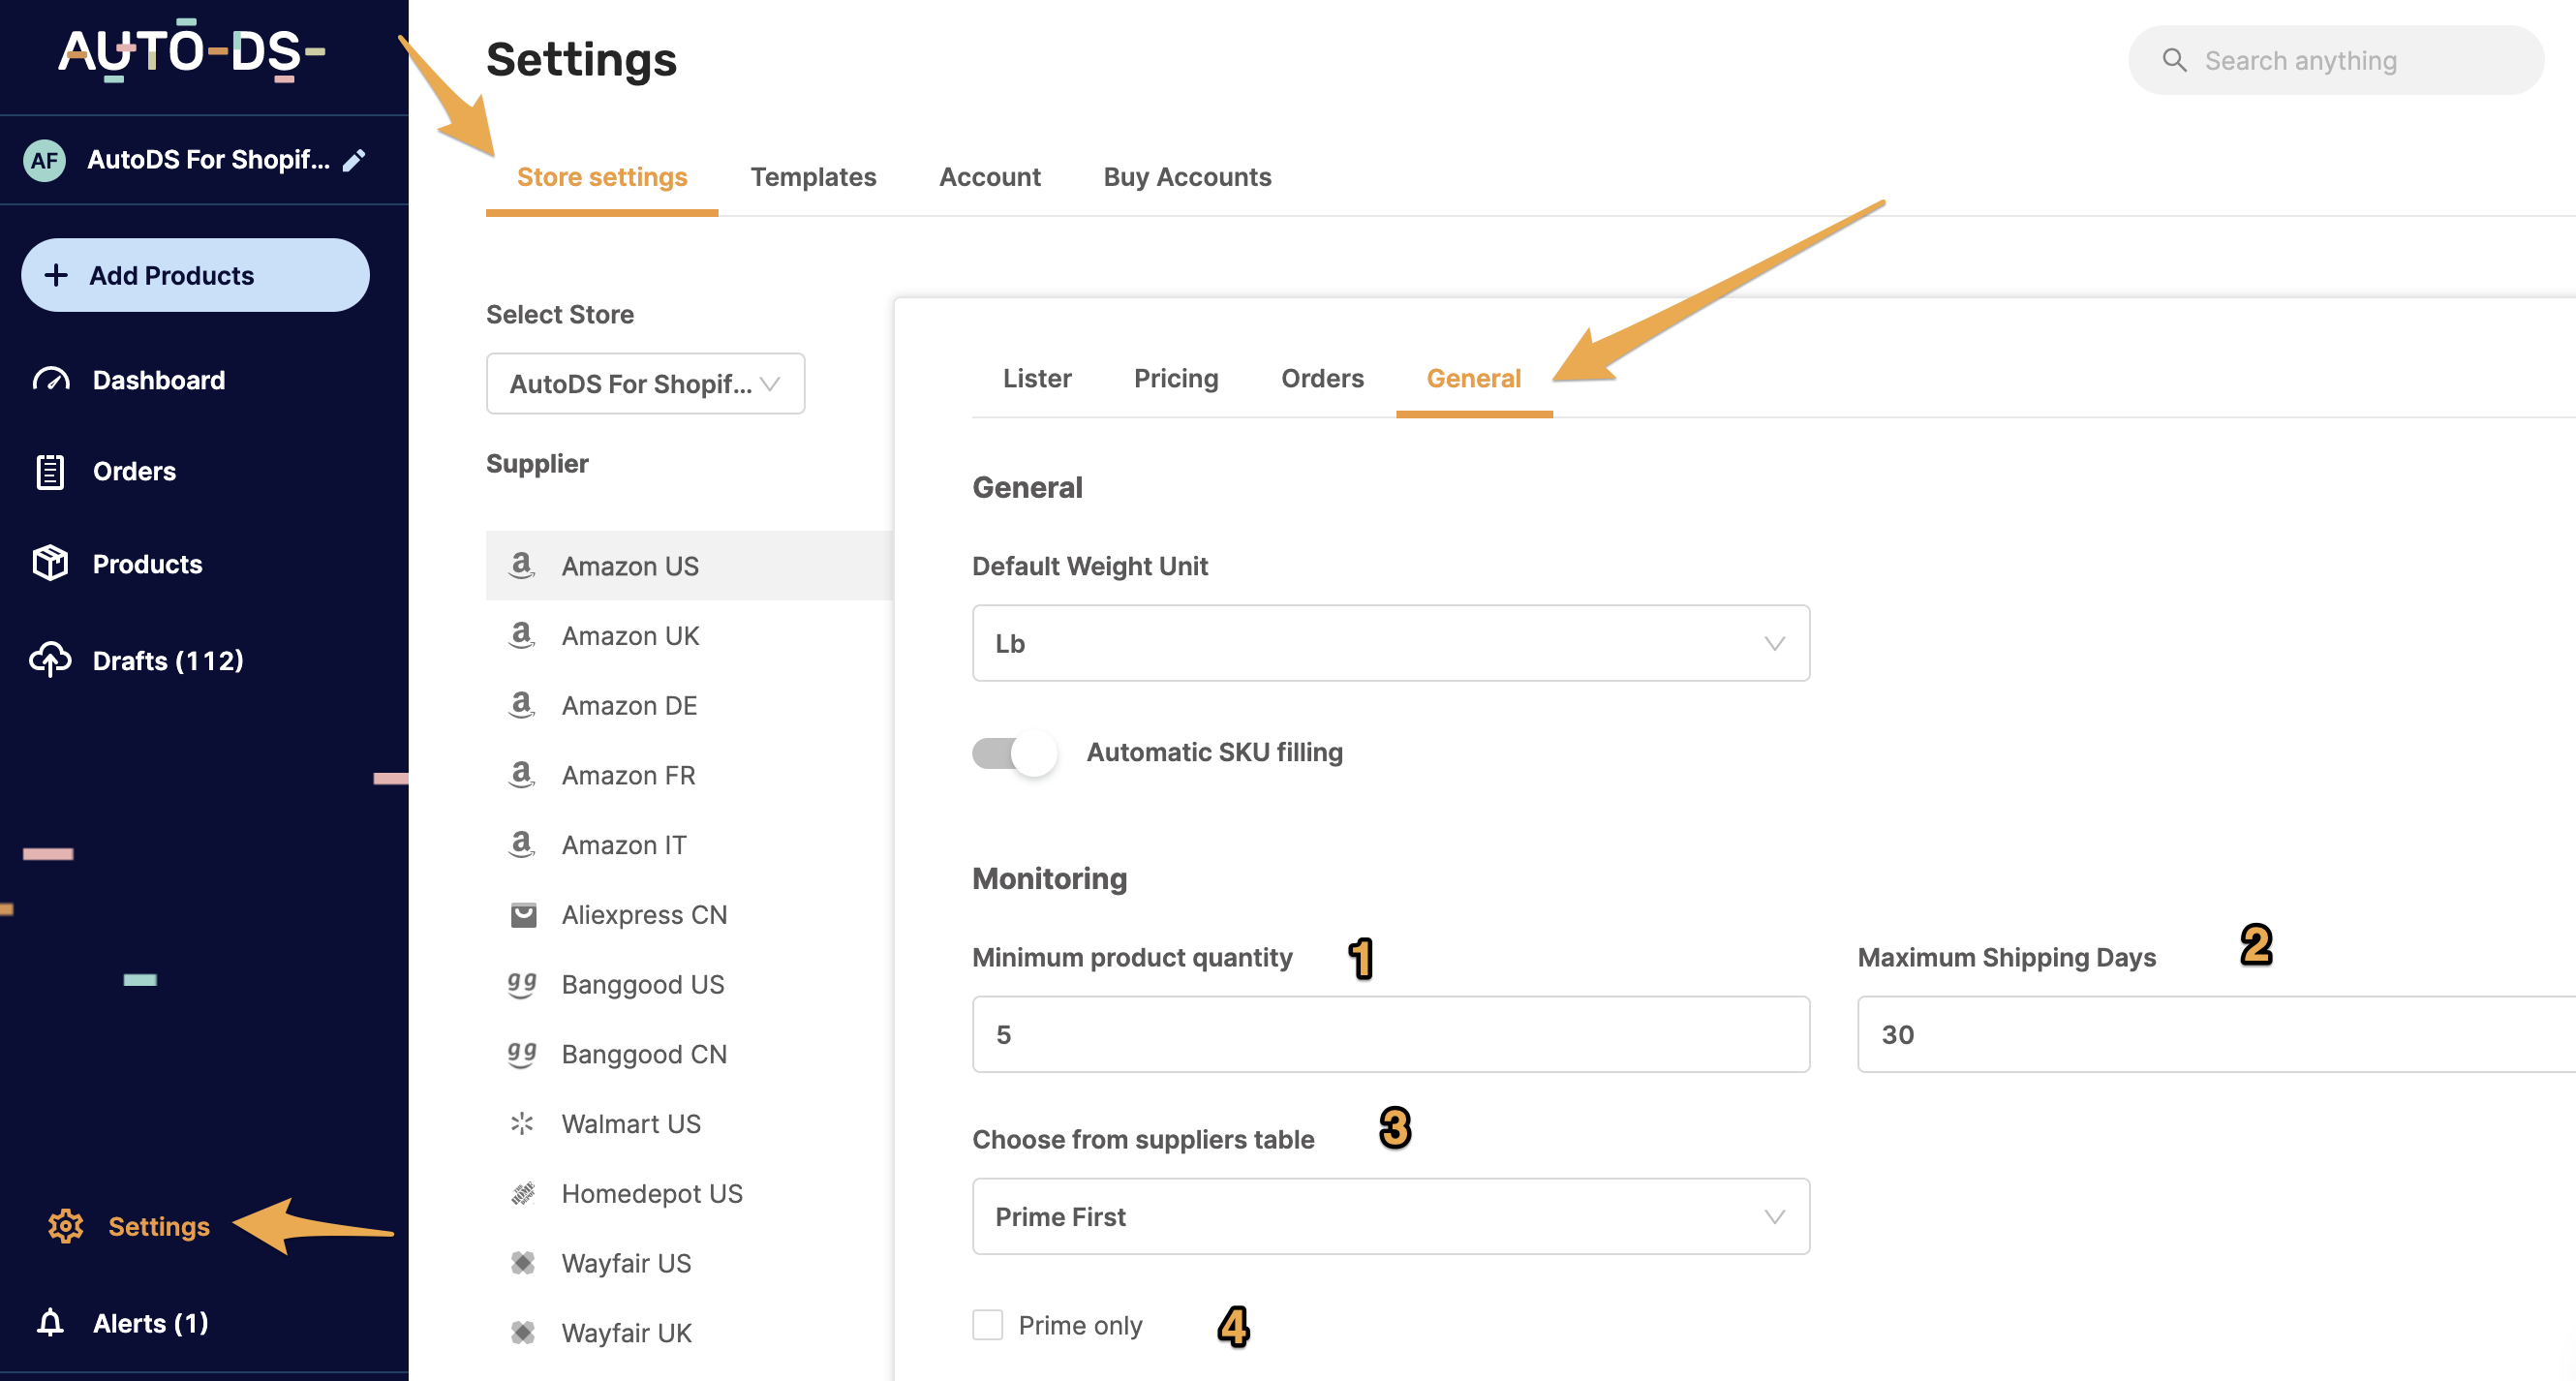Select Amazon IT supplier
The height and width of the screenshot is (1381, 2576).
tap(689, 845)
